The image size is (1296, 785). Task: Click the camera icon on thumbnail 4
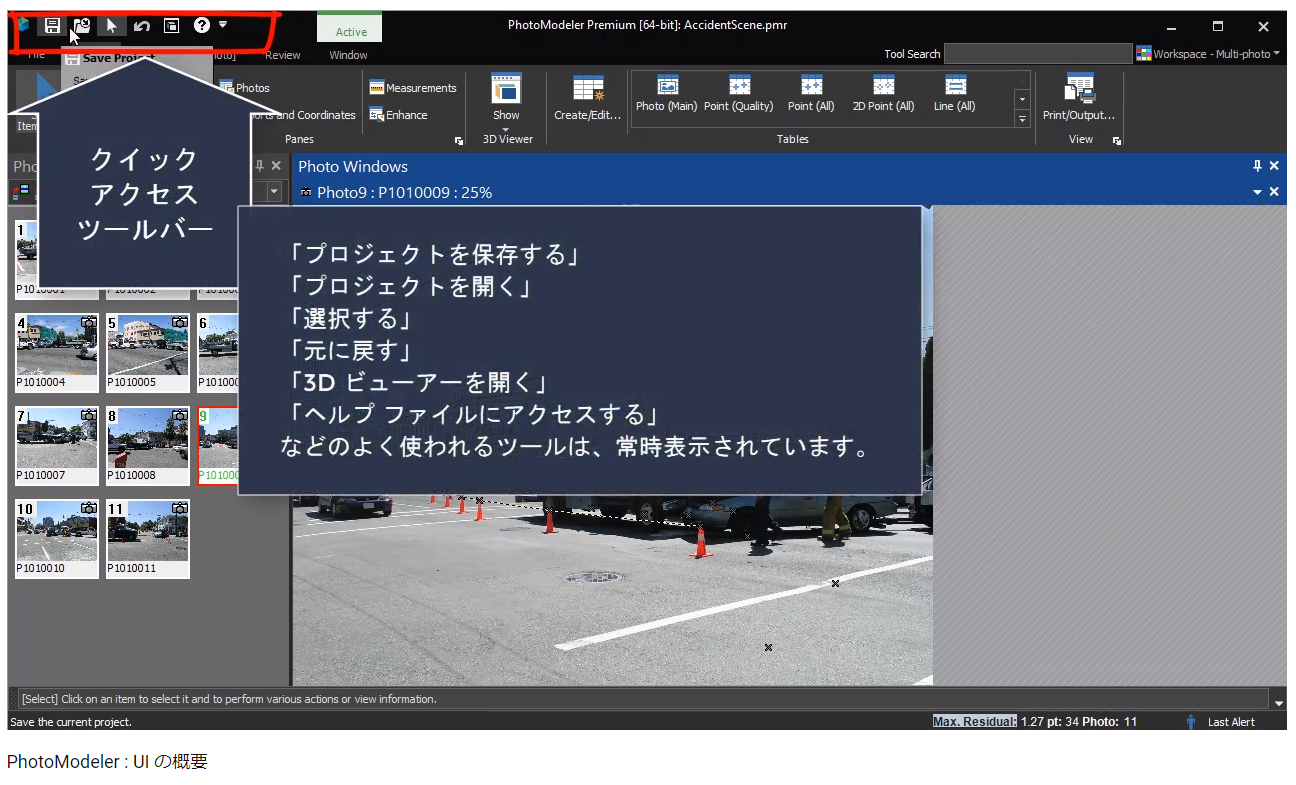pos(89,323)
